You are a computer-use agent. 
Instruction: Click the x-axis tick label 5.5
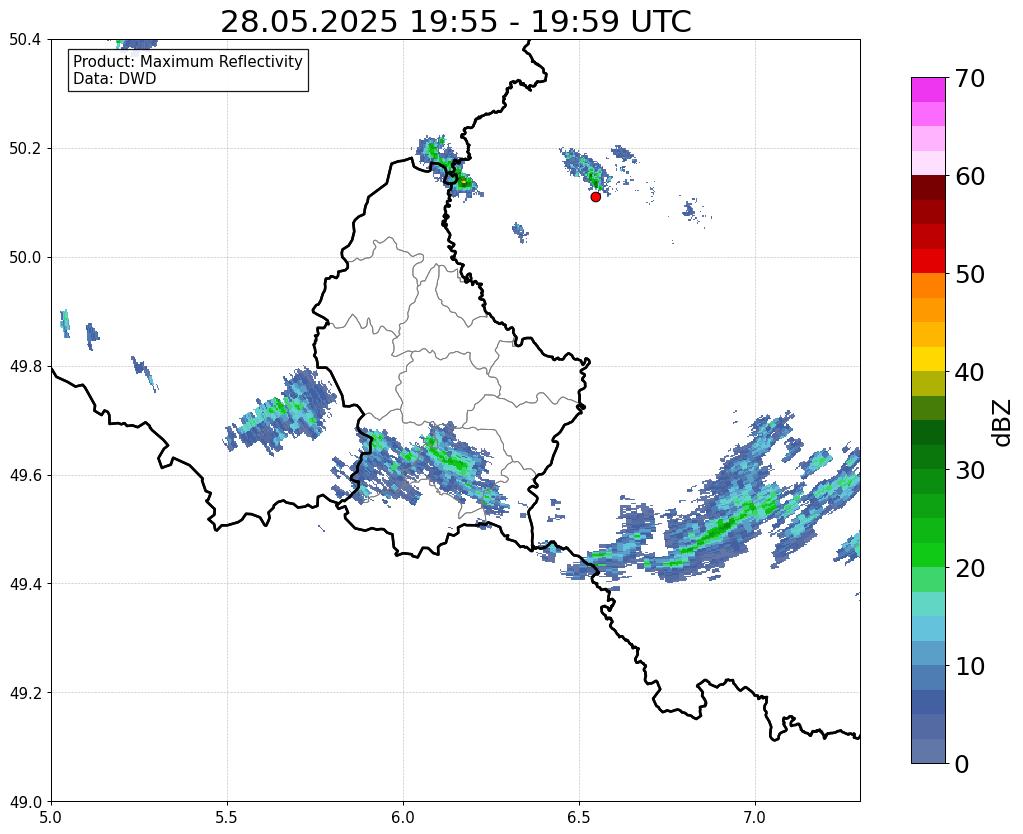coord(227,817)
